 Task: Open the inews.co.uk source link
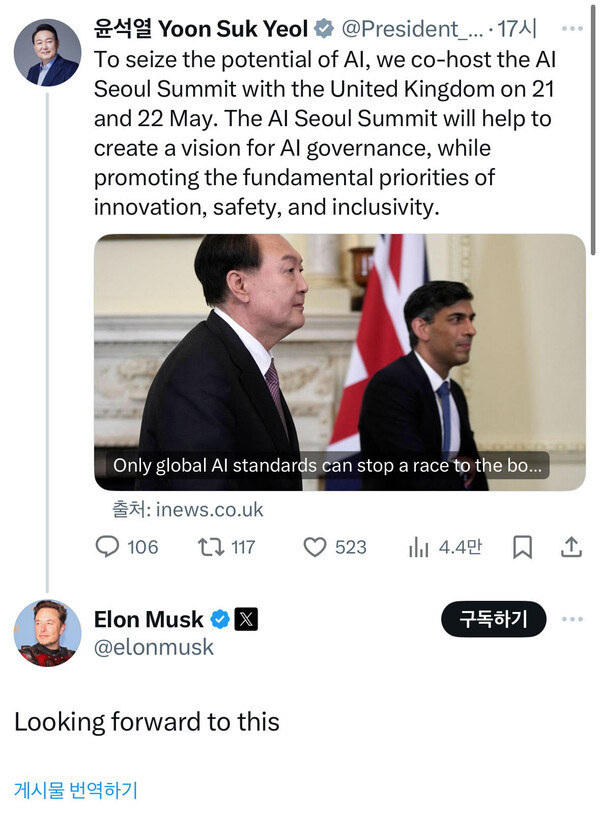coord(209,510)
